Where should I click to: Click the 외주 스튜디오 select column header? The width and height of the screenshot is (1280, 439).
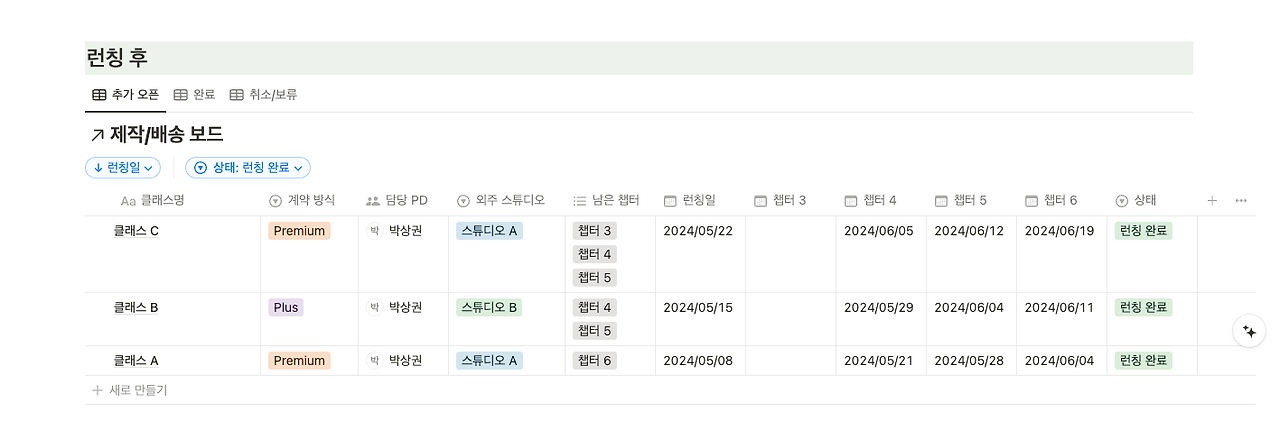pyautogui.click(x=501, y=201)
